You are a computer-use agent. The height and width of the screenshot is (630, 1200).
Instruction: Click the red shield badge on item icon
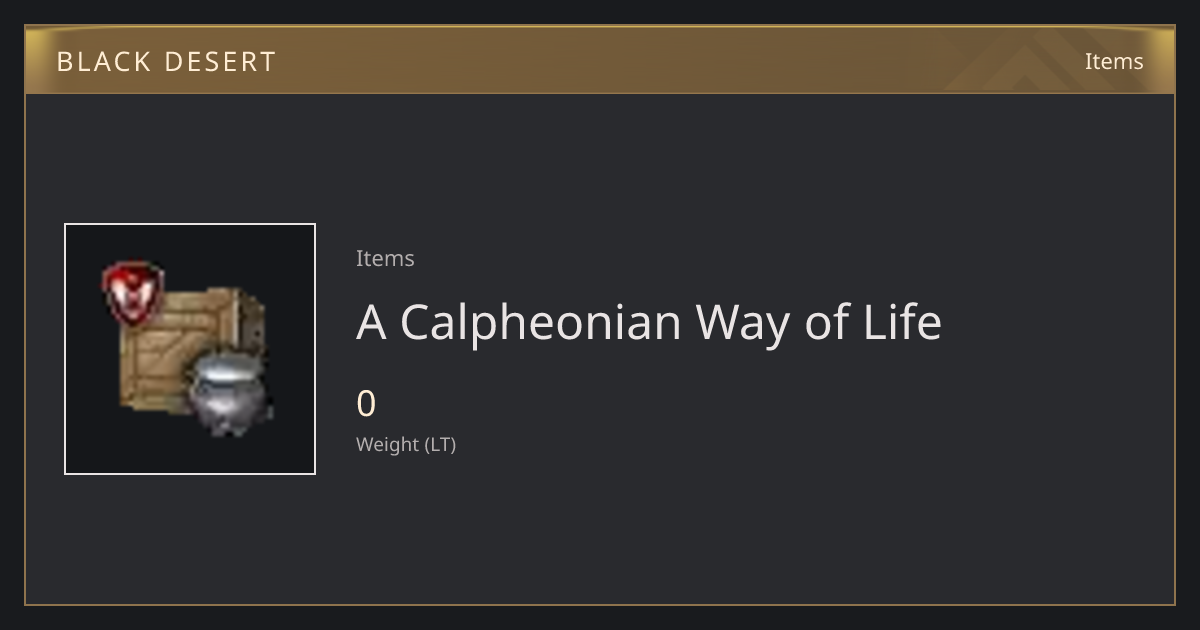[132, 292]
